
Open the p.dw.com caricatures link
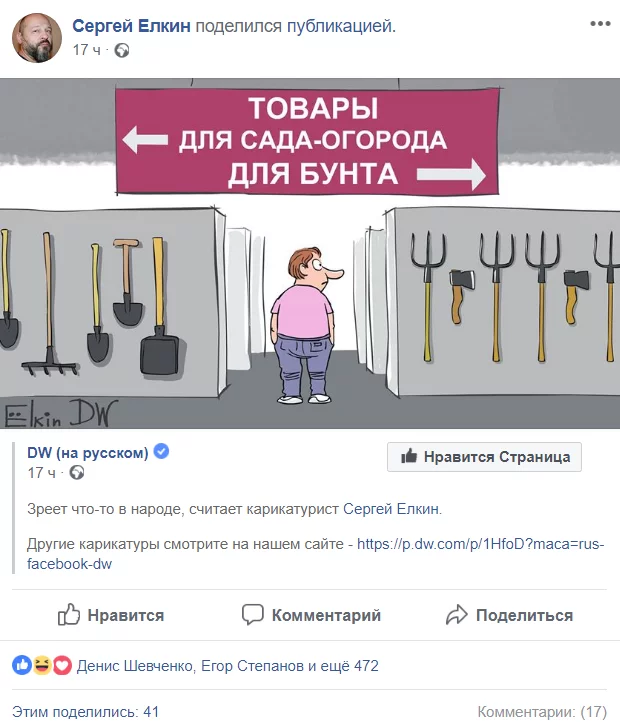[x=315, y=554]
